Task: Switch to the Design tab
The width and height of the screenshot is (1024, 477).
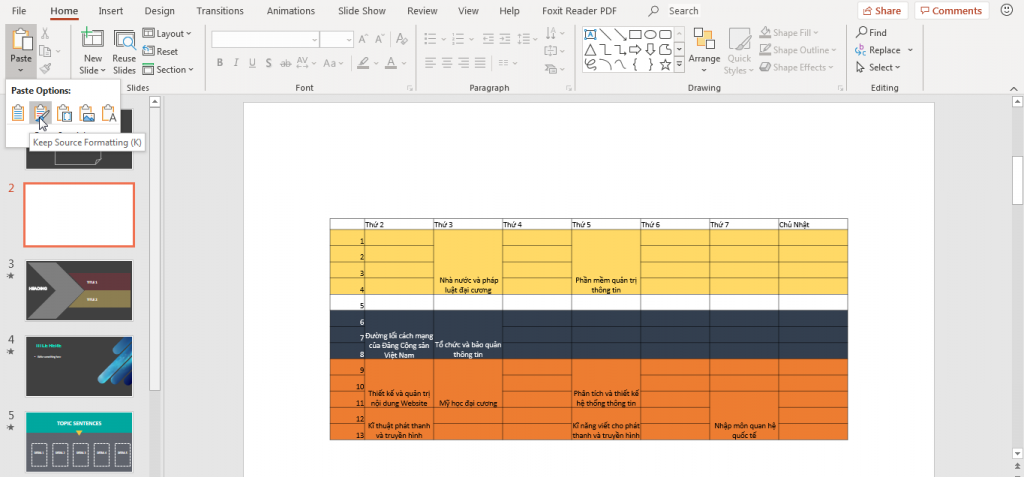Action: pyautogui.click(x=159, y=11)
